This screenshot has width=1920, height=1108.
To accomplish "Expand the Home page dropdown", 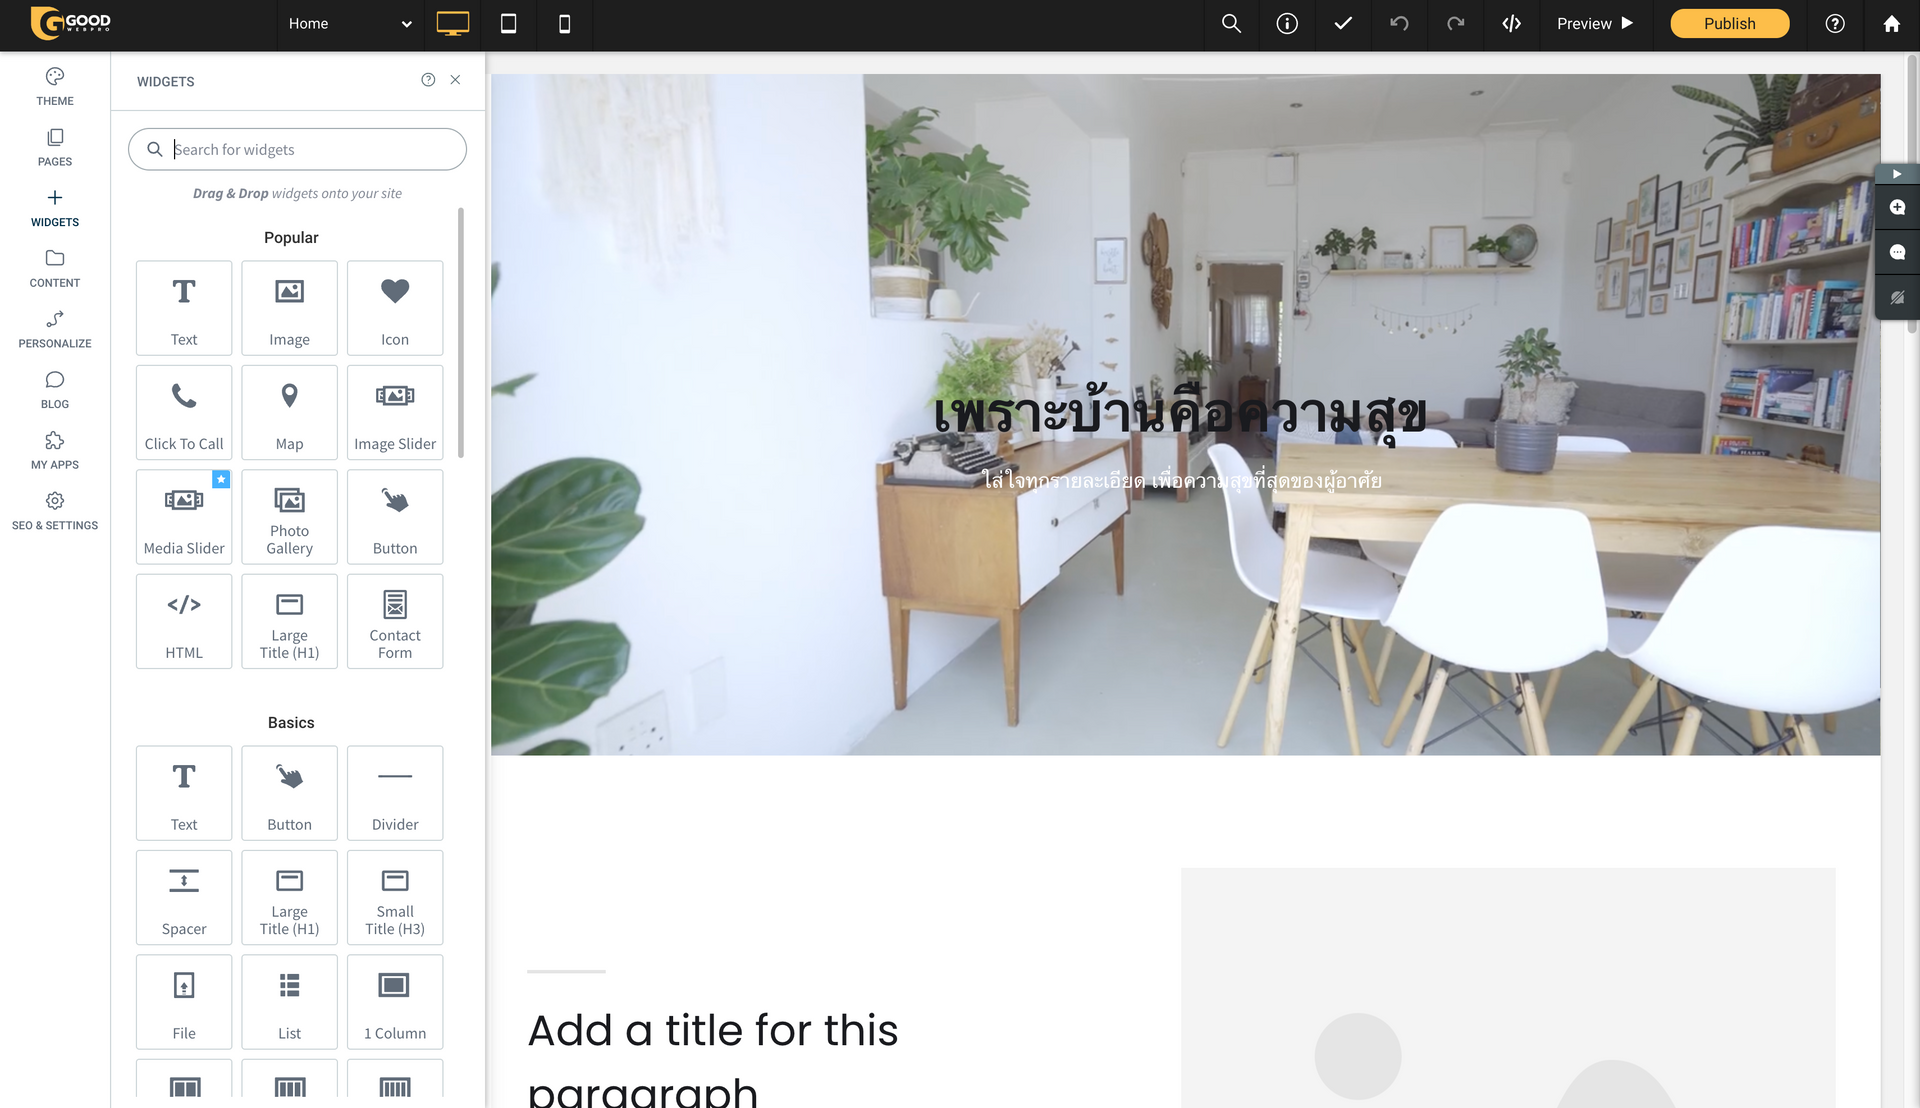I will tap(404, 22).
